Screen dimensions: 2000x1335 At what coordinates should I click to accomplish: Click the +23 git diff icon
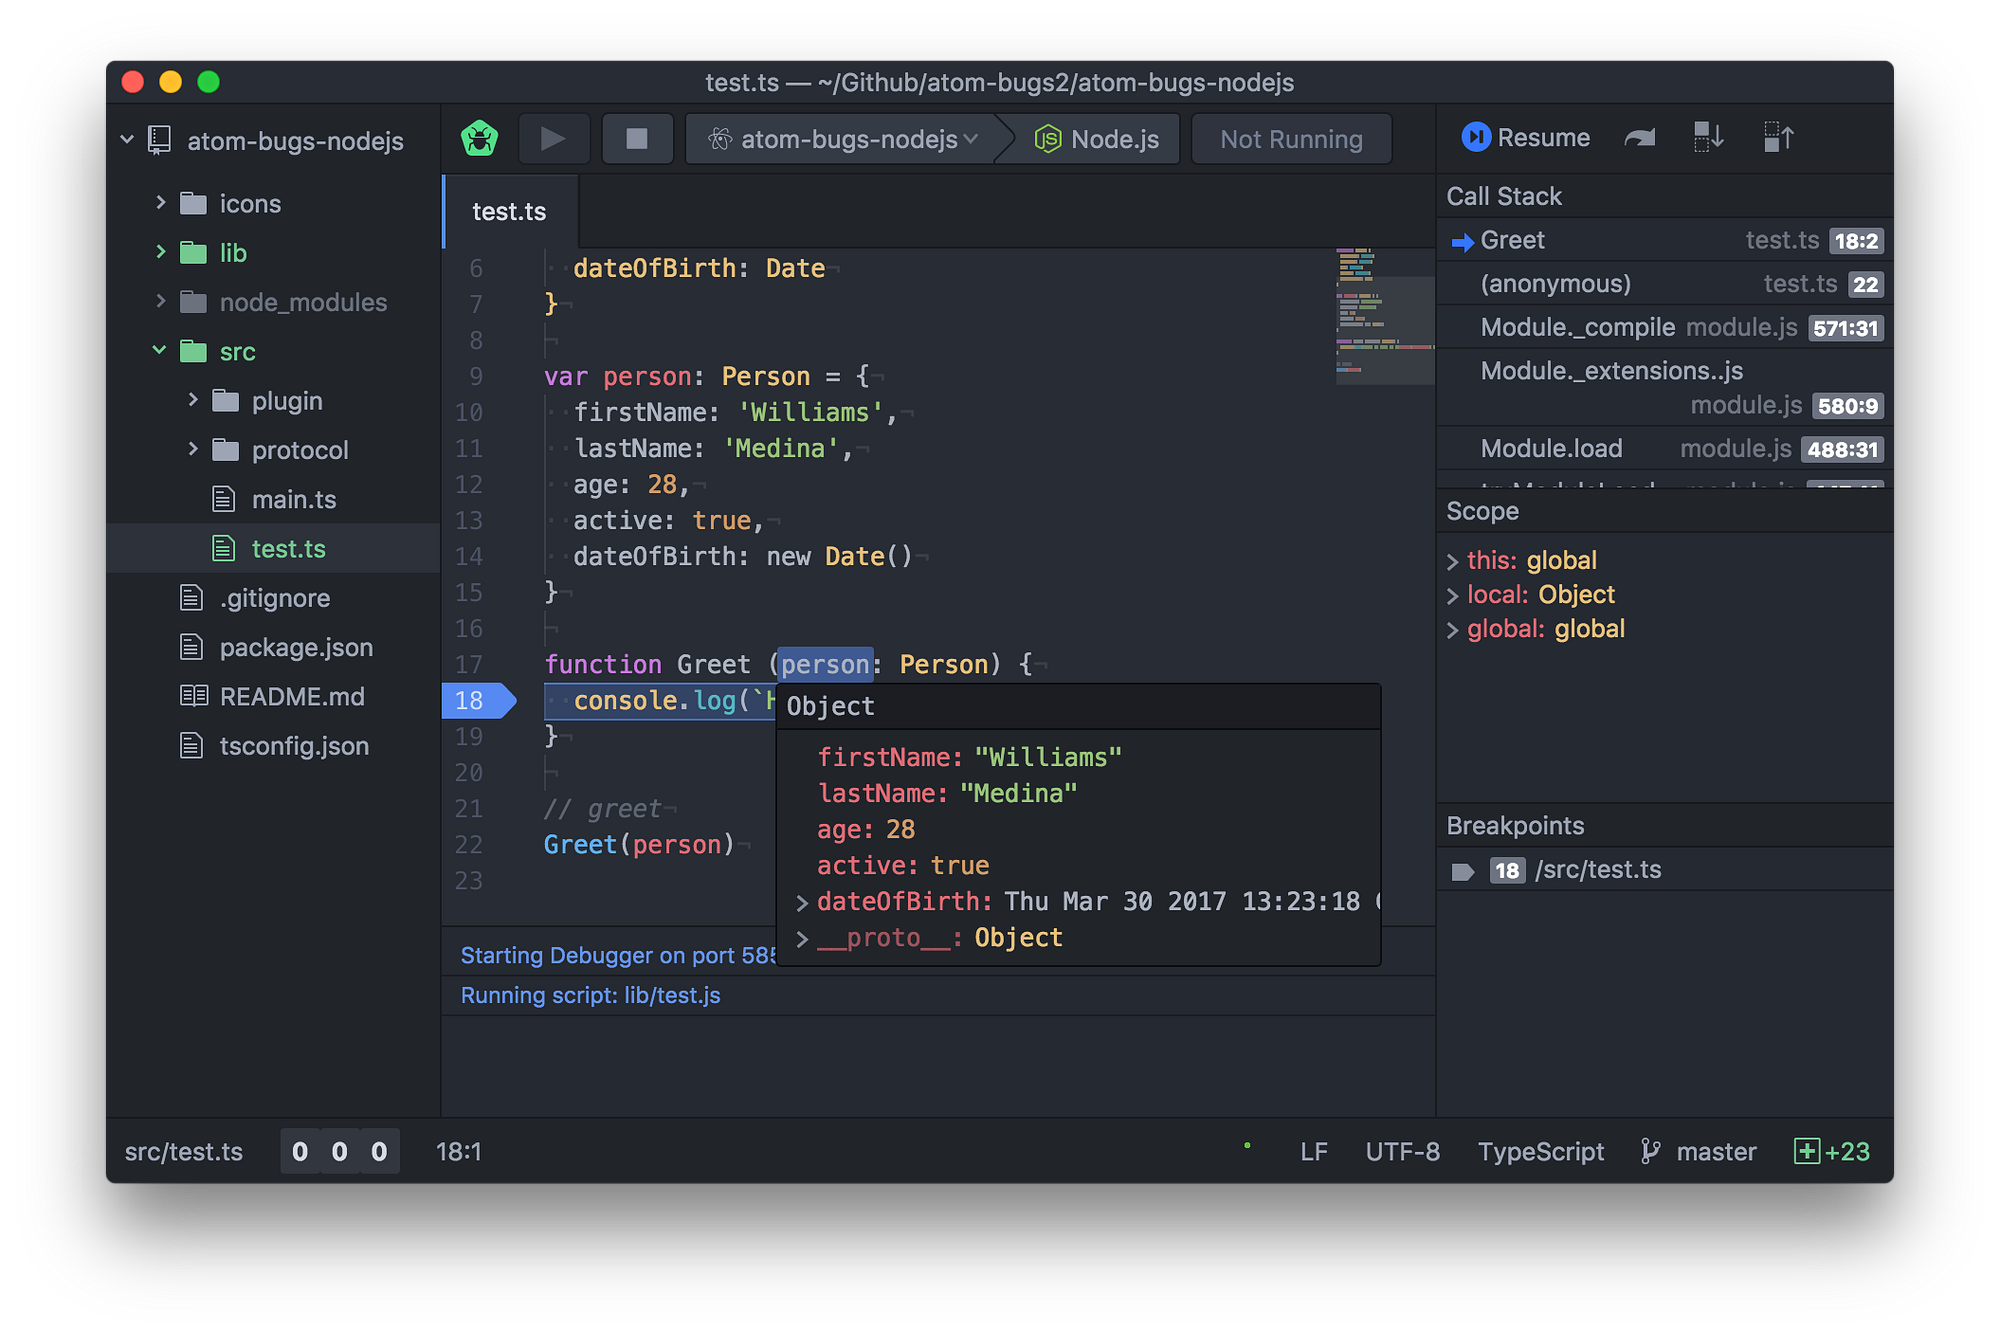1832,1151
